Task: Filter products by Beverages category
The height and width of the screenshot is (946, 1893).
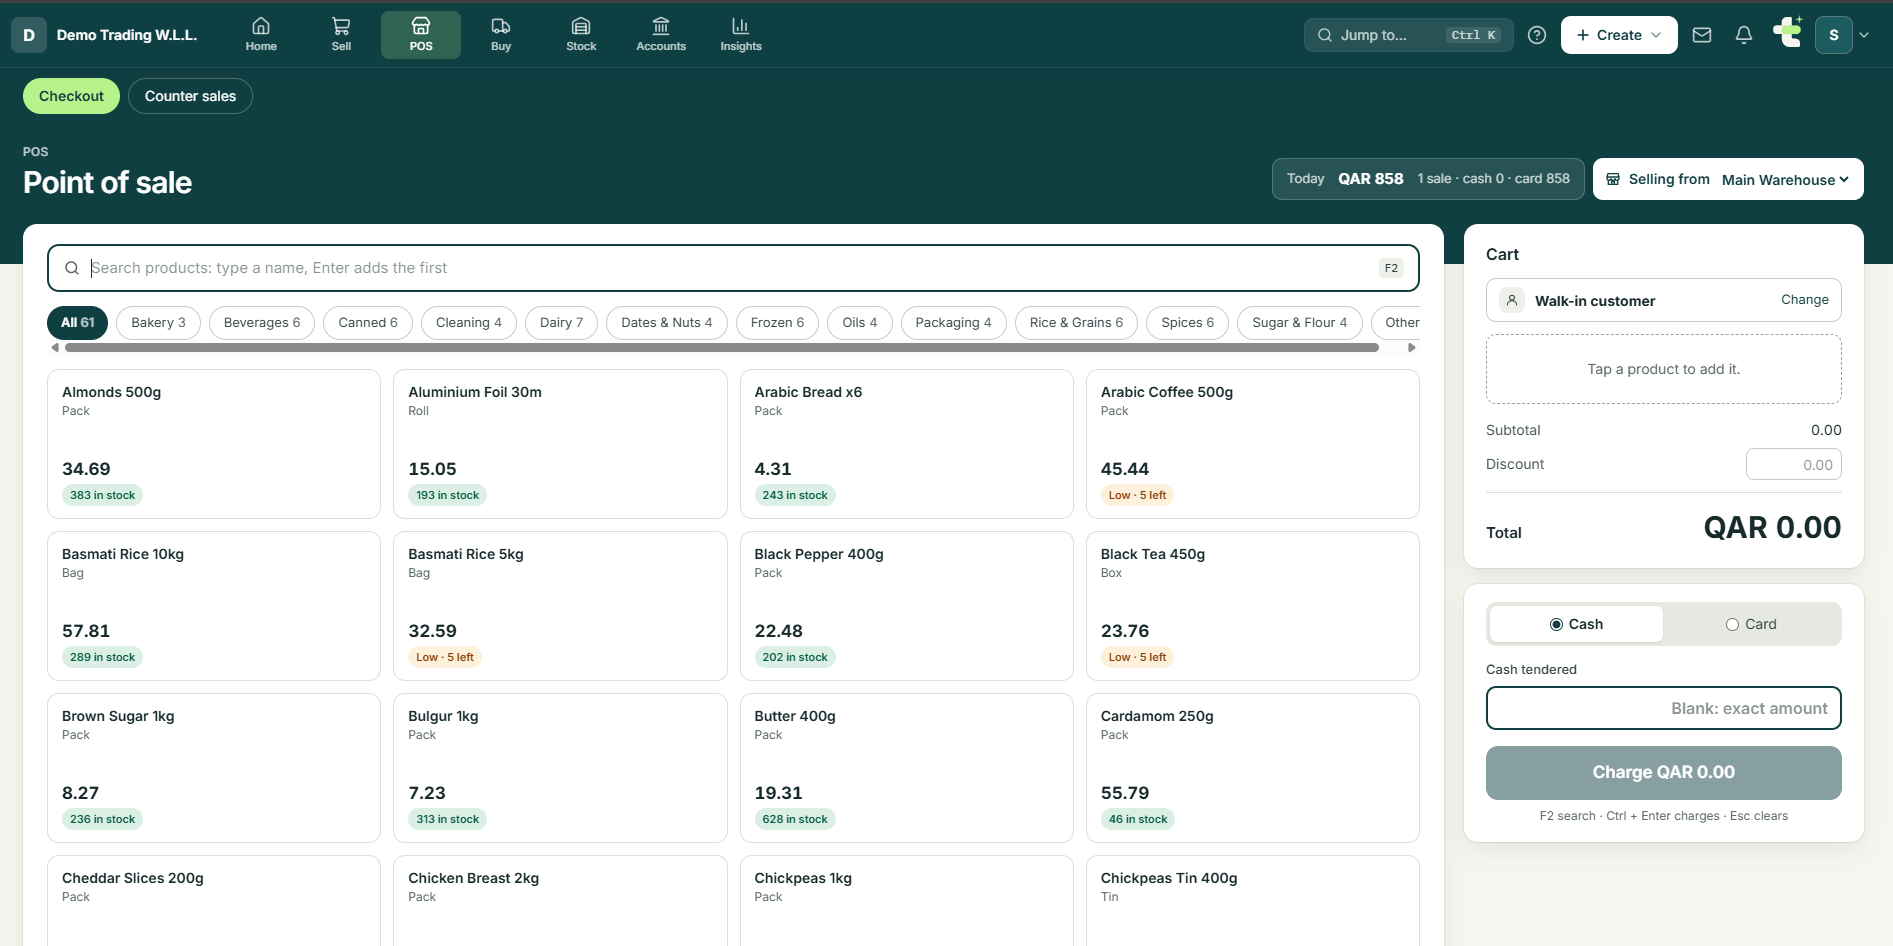Action: [262, 322]
